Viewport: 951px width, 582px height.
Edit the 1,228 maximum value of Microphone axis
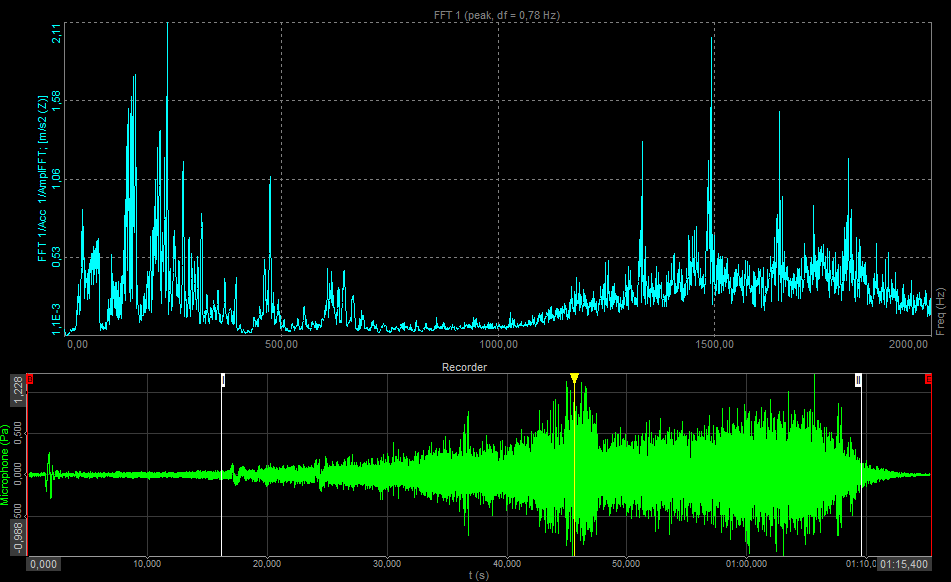coord(18,390)
